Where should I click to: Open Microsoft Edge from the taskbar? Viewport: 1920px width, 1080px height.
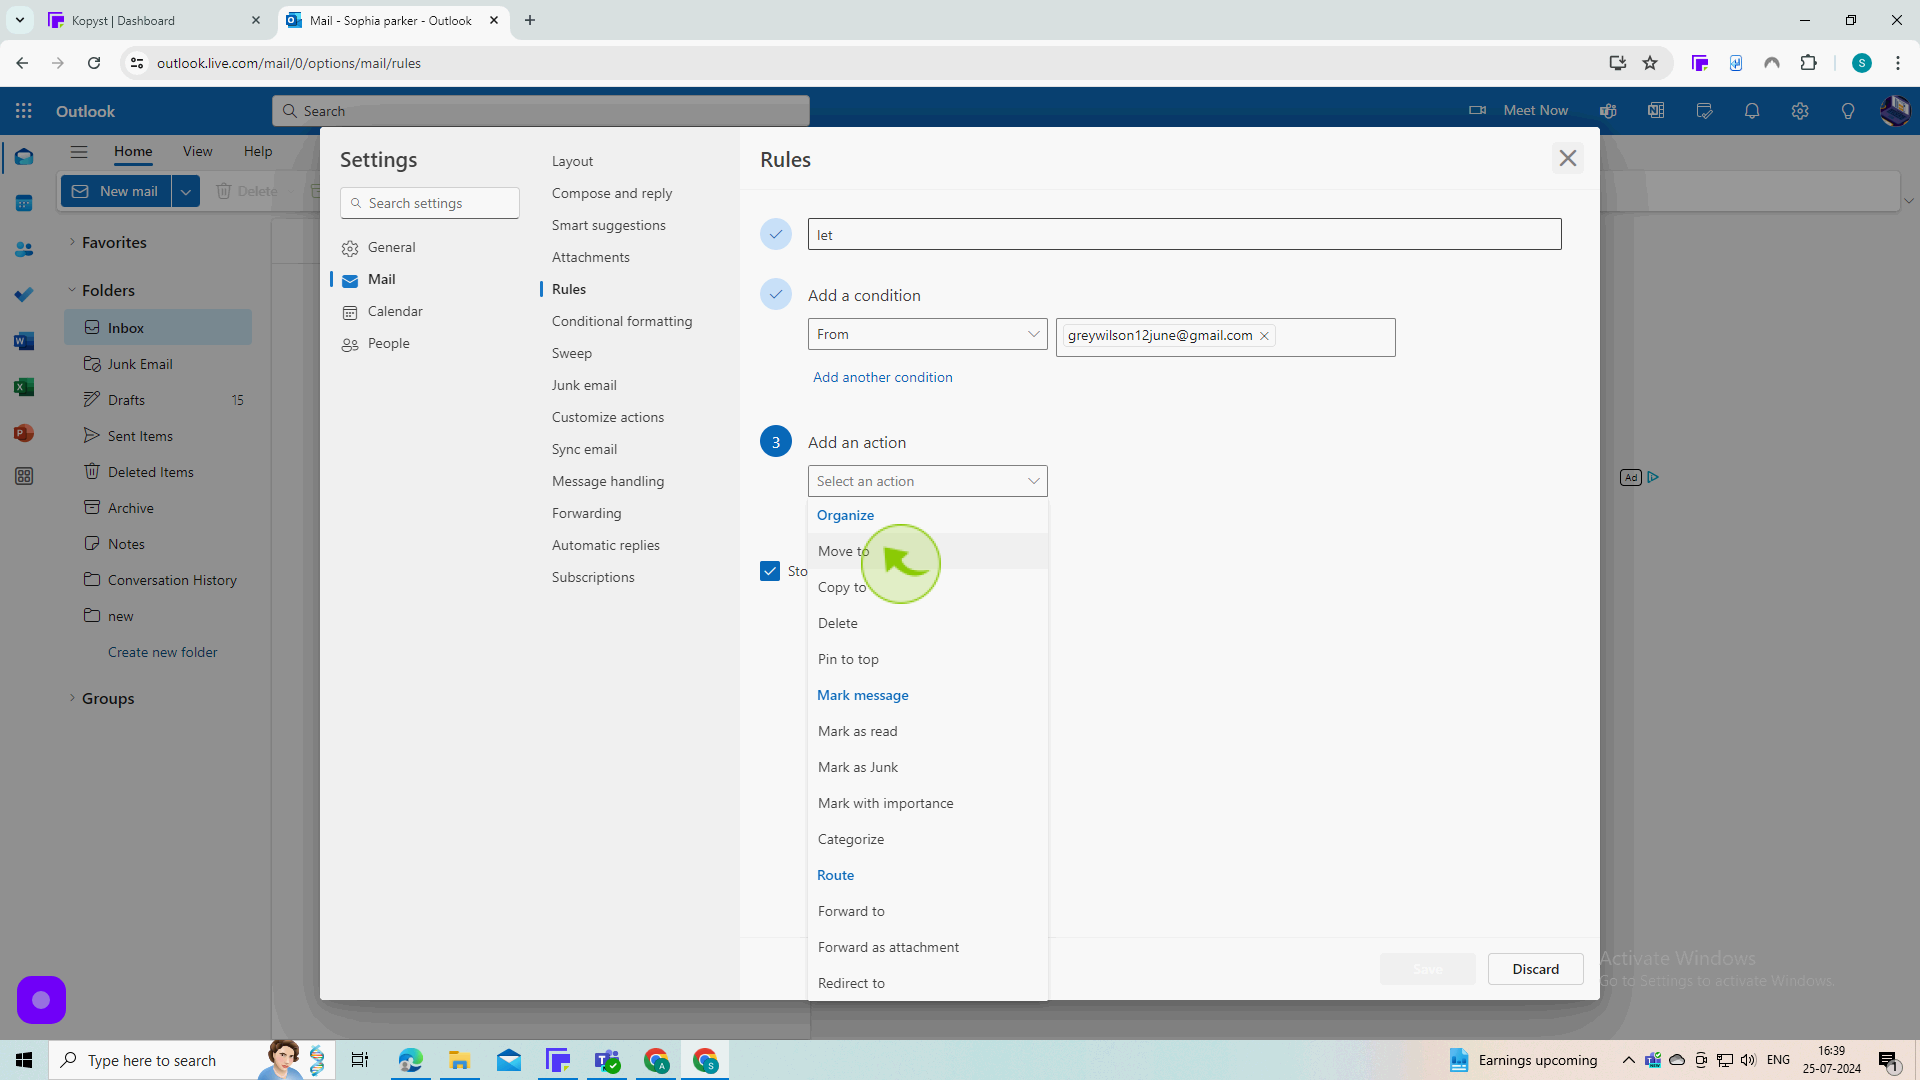410,1060
